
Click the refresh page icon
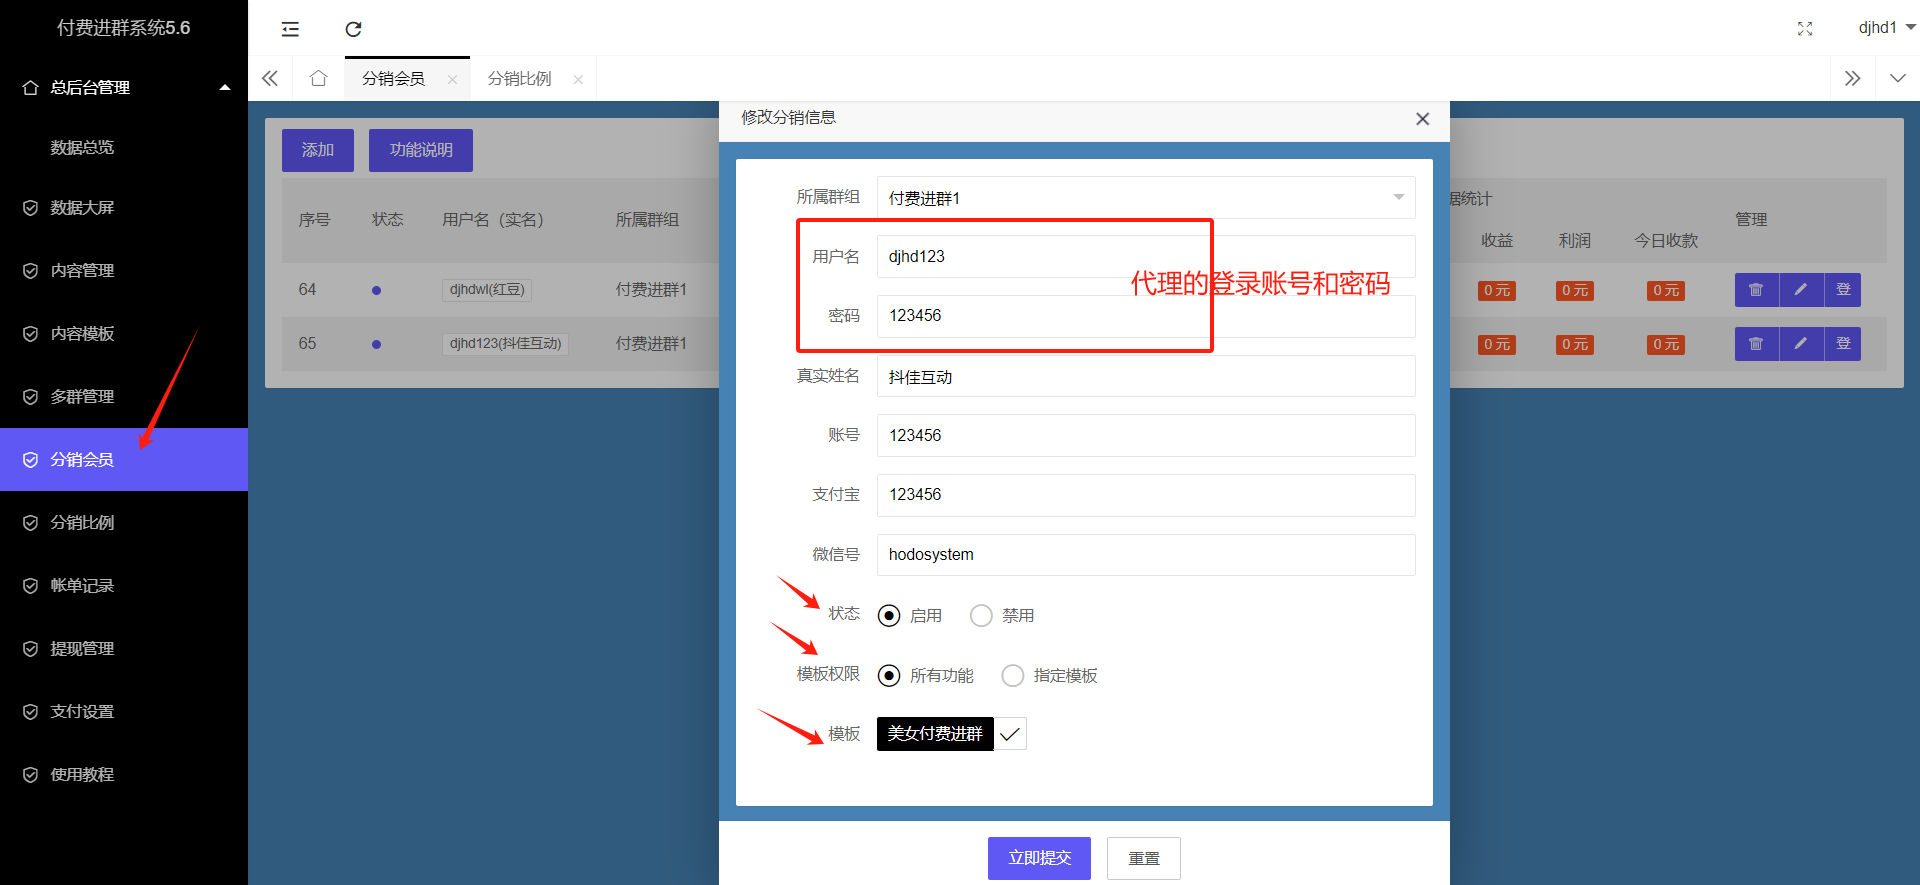pyautogui.click(x=353, y=29)
